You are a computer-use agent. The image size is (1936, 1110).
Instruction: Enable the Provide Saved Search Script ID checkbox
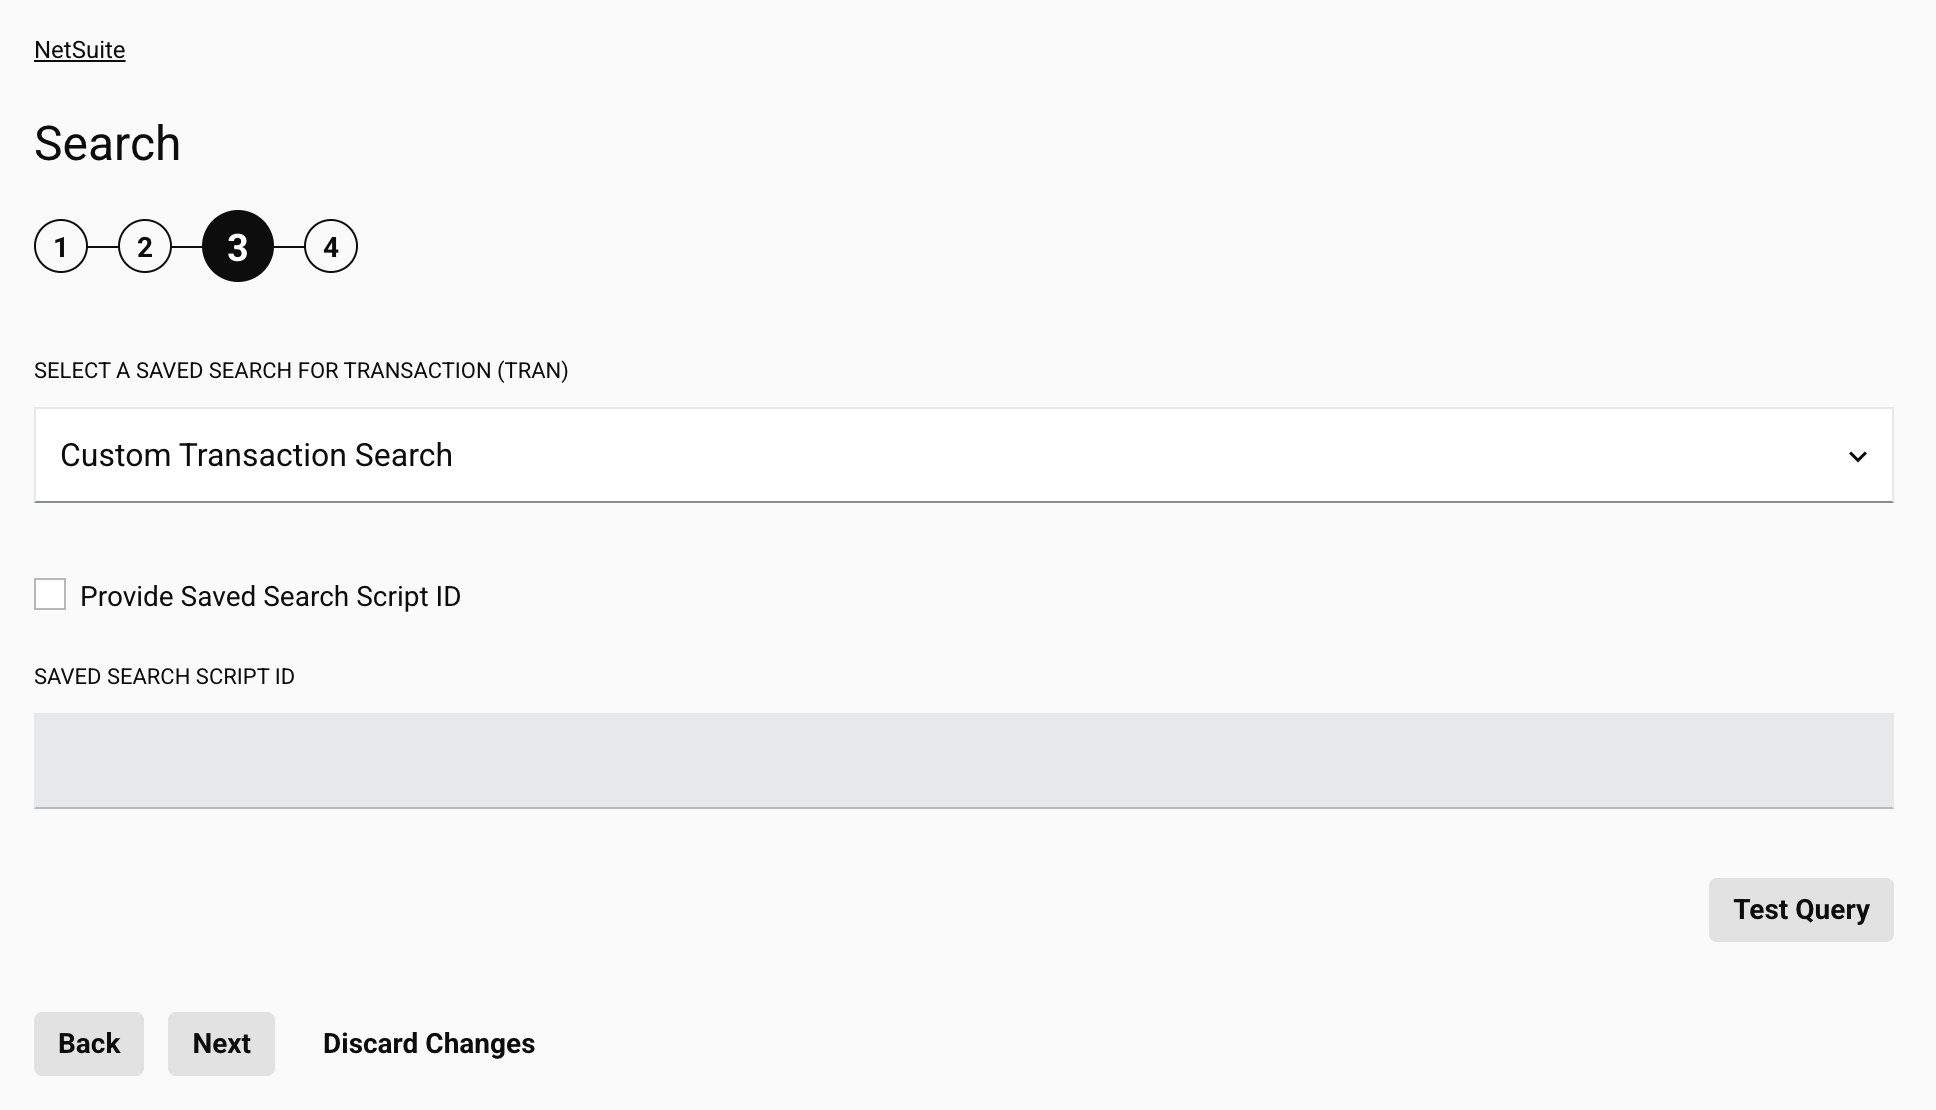click(50, 594)
